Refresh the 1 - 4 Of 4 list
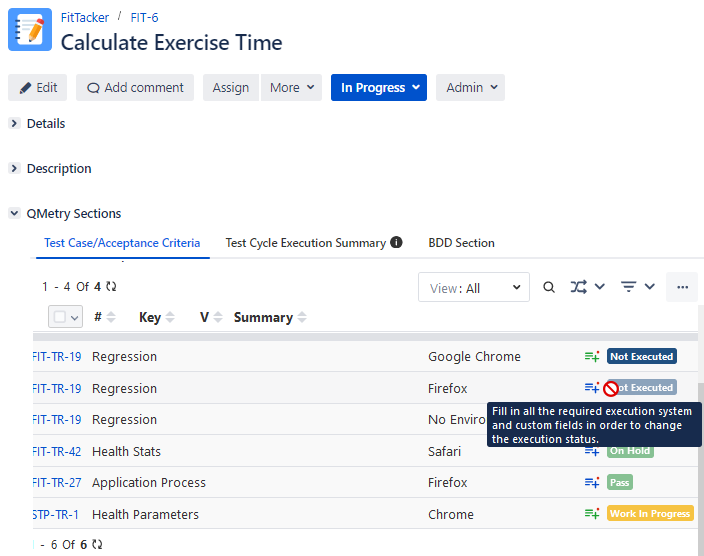This screenshot has height=556, width=704. click(111, 287)
